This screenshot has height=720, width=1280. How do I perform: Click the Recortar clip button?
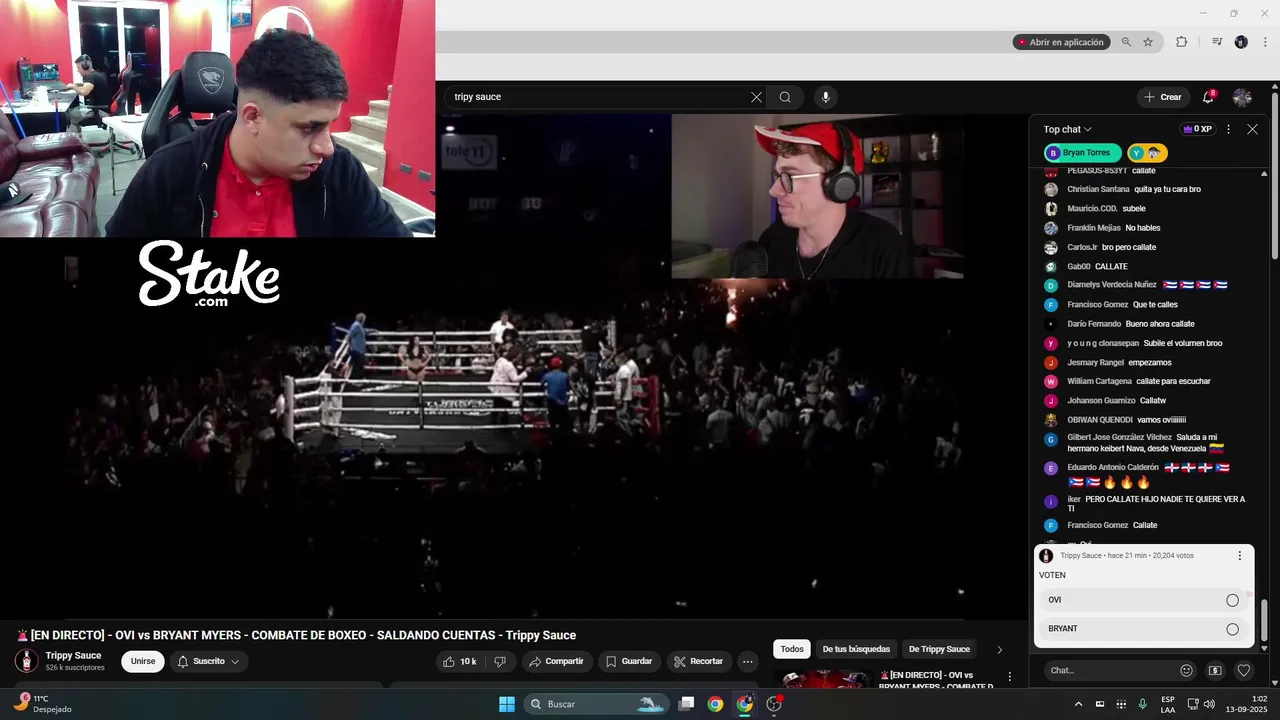click(x=699, y=661)
